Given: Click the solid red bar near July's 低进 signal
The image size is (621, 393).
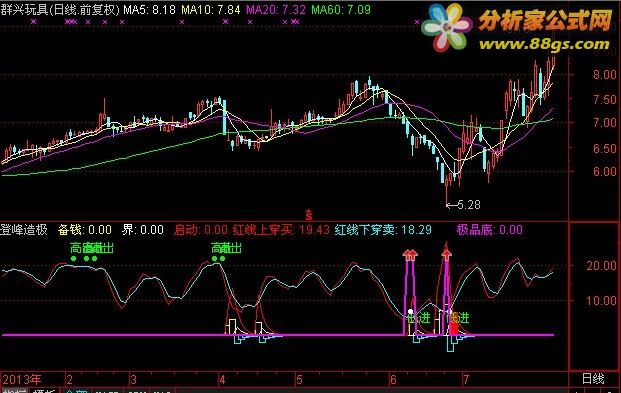Looking at the screenshot, I should 454,326.
